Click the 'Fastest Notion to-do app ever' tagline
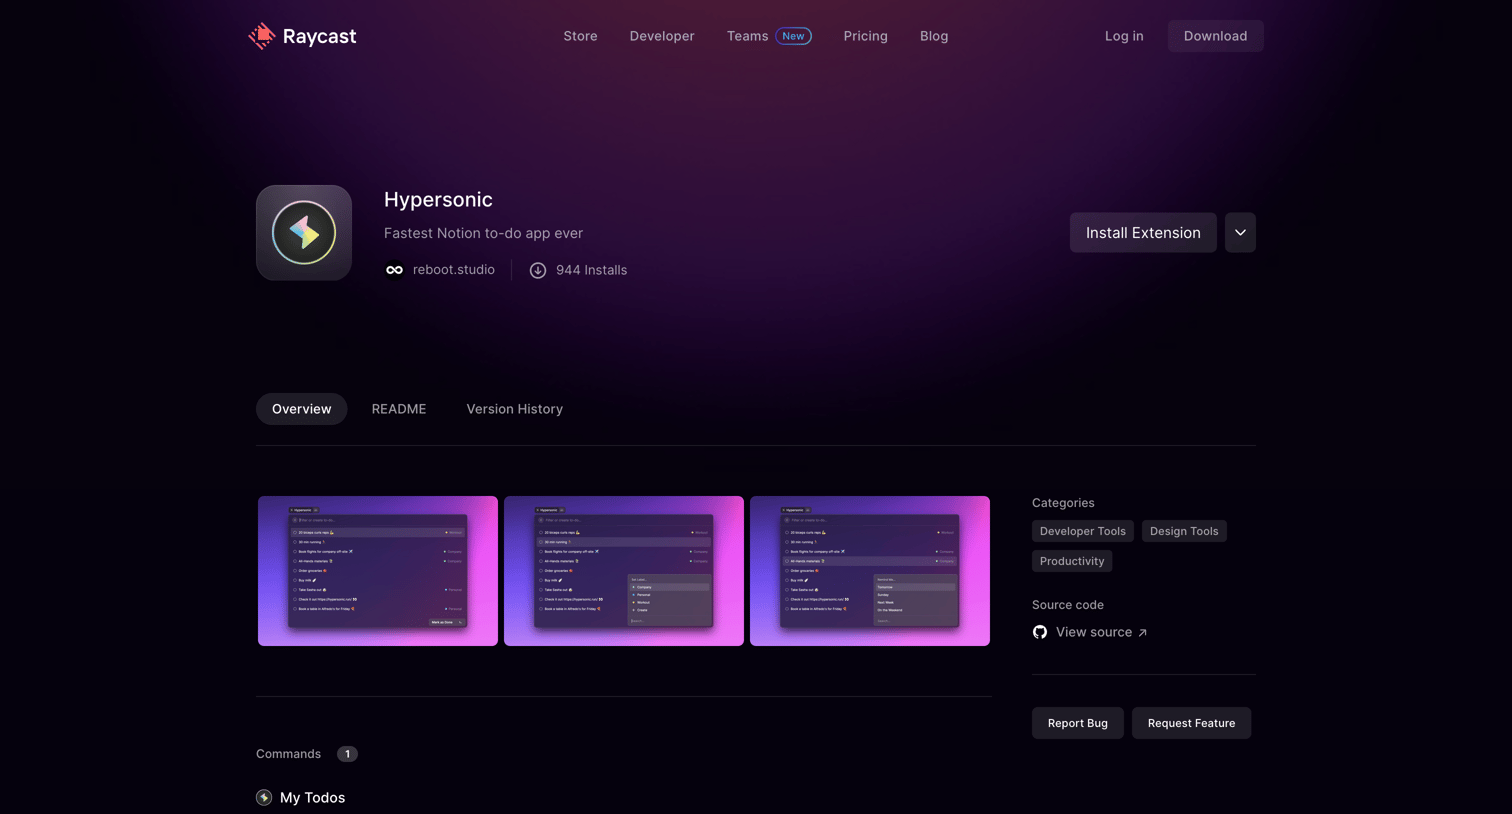 pos(483,233)
